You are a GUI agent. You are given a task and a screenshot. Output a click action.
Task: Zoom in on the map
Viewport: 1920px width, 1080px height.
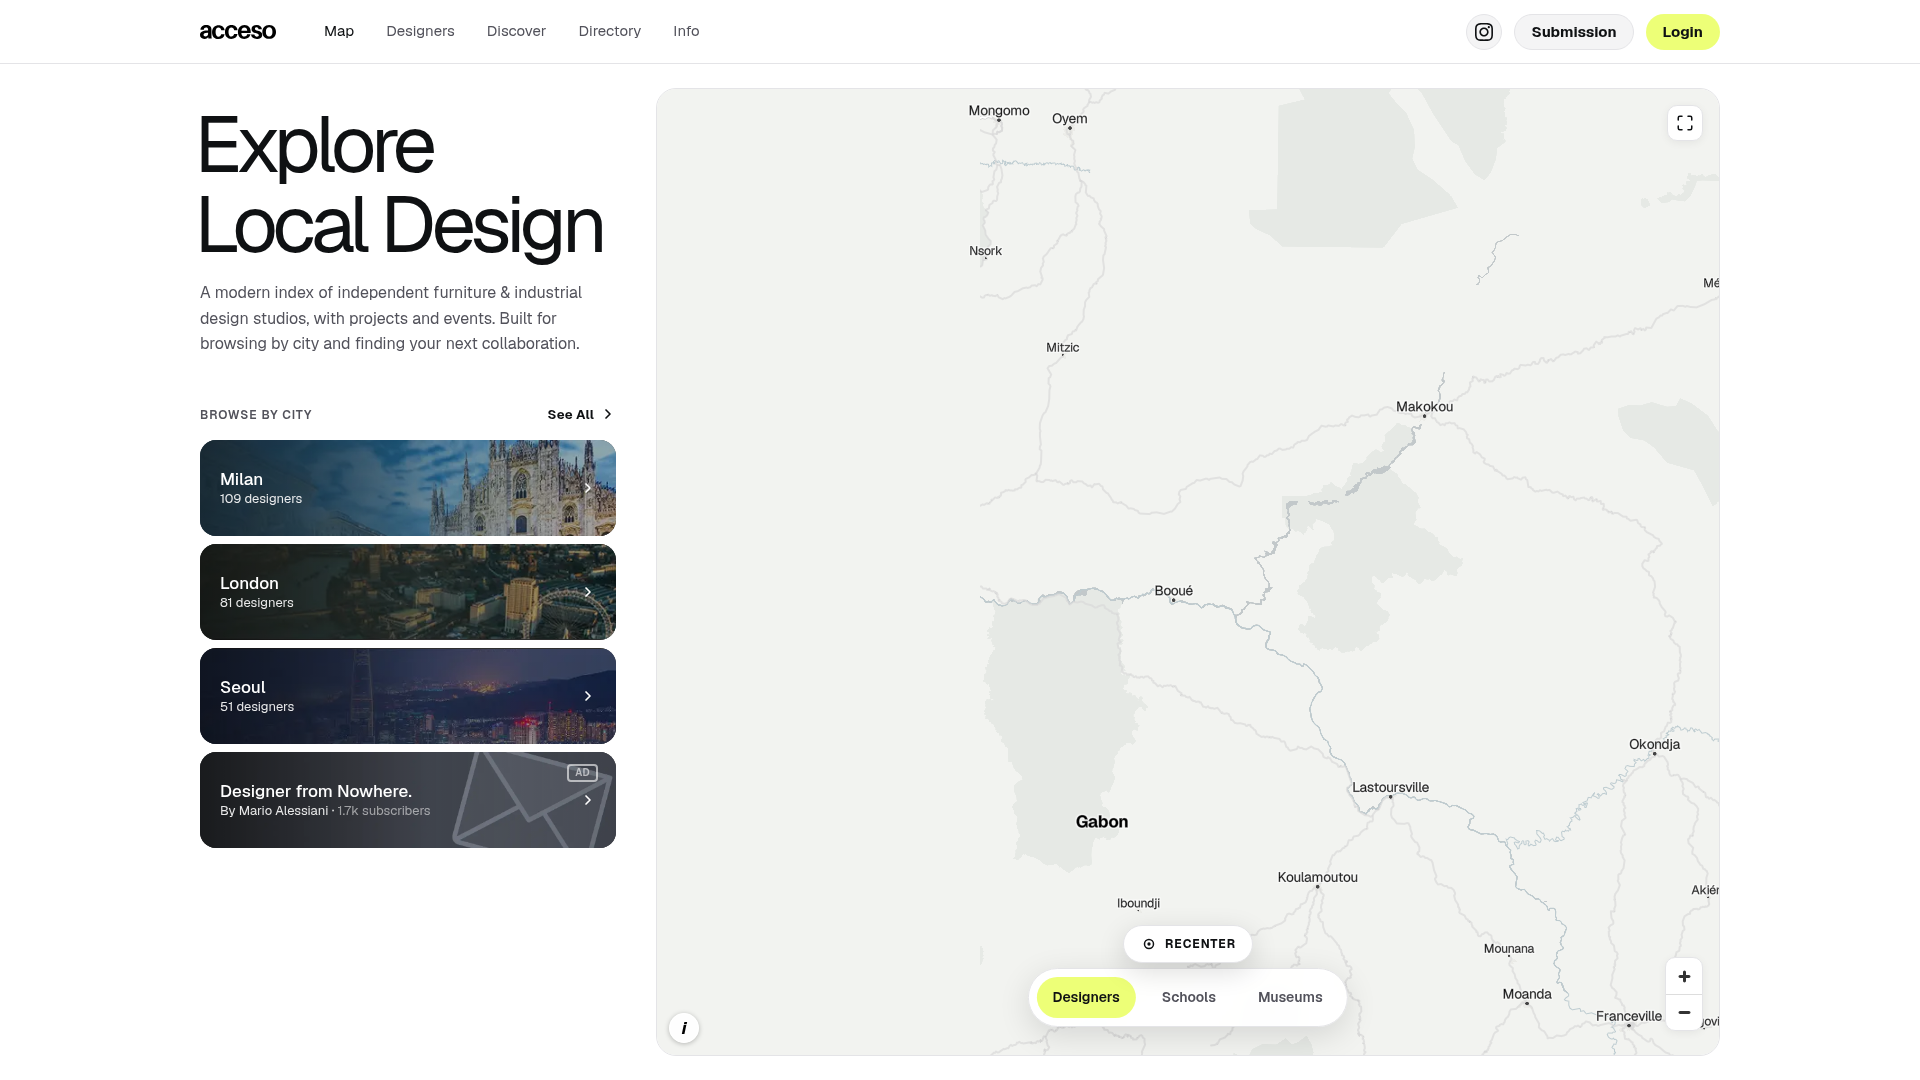pyautogui.click(x=1684, y=977)
